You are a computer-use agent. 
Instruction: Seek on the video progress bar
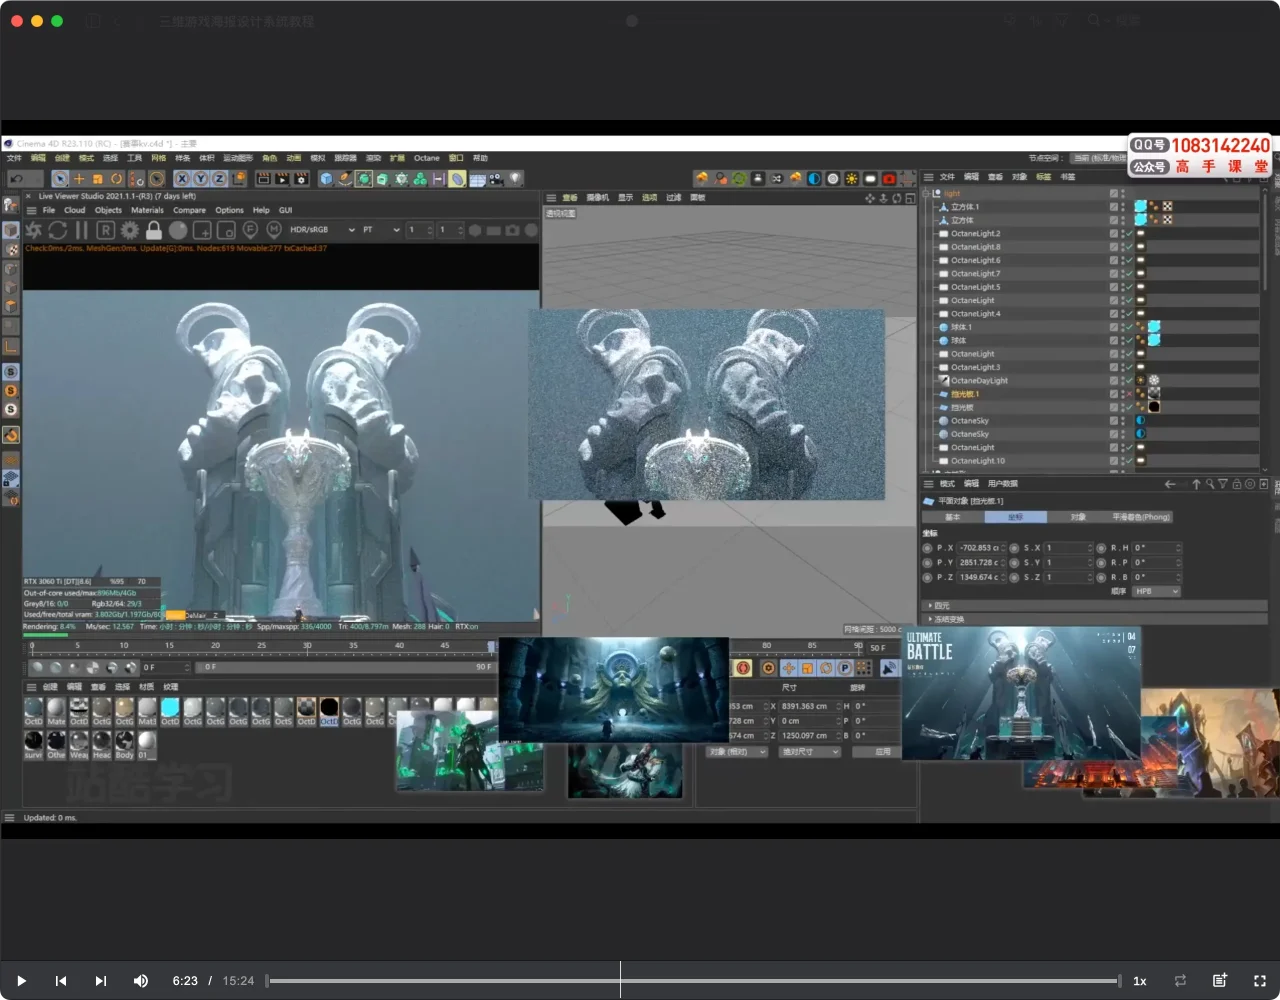694,981
